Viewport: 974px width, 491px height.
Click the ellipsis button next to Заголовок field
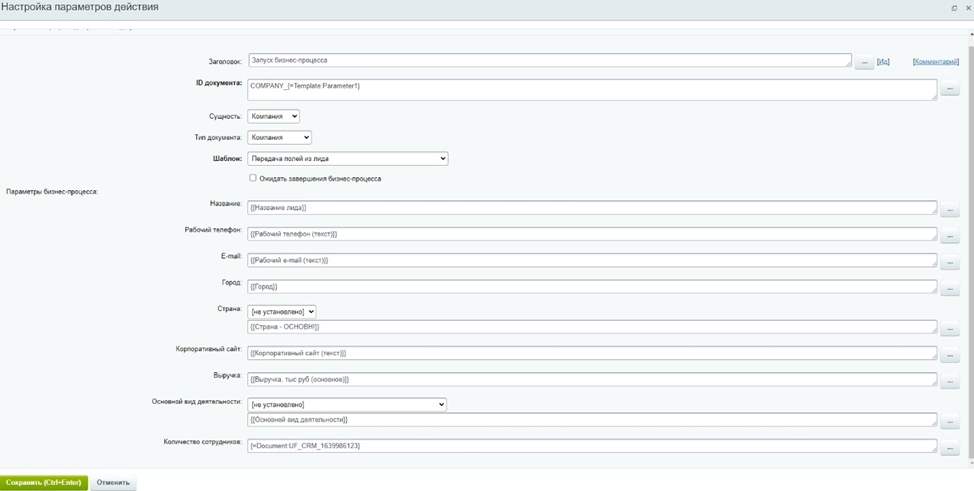(x=863, y=62)
